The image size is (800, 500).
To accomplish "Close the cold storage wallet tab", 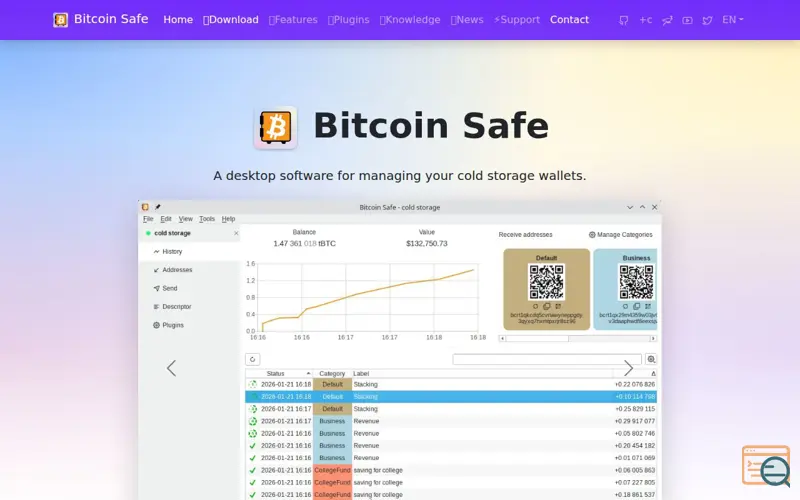I will tap(236, 233).
